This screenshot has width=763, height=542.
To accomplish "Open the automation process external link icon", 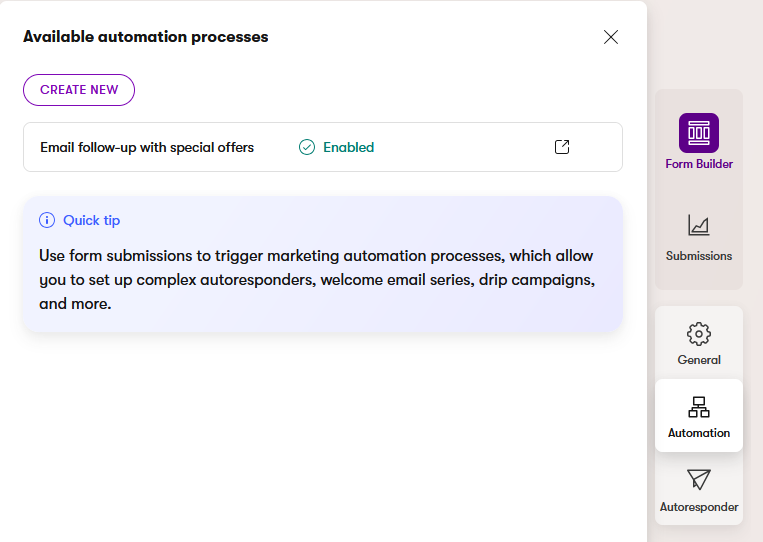I will pos(562,147).
